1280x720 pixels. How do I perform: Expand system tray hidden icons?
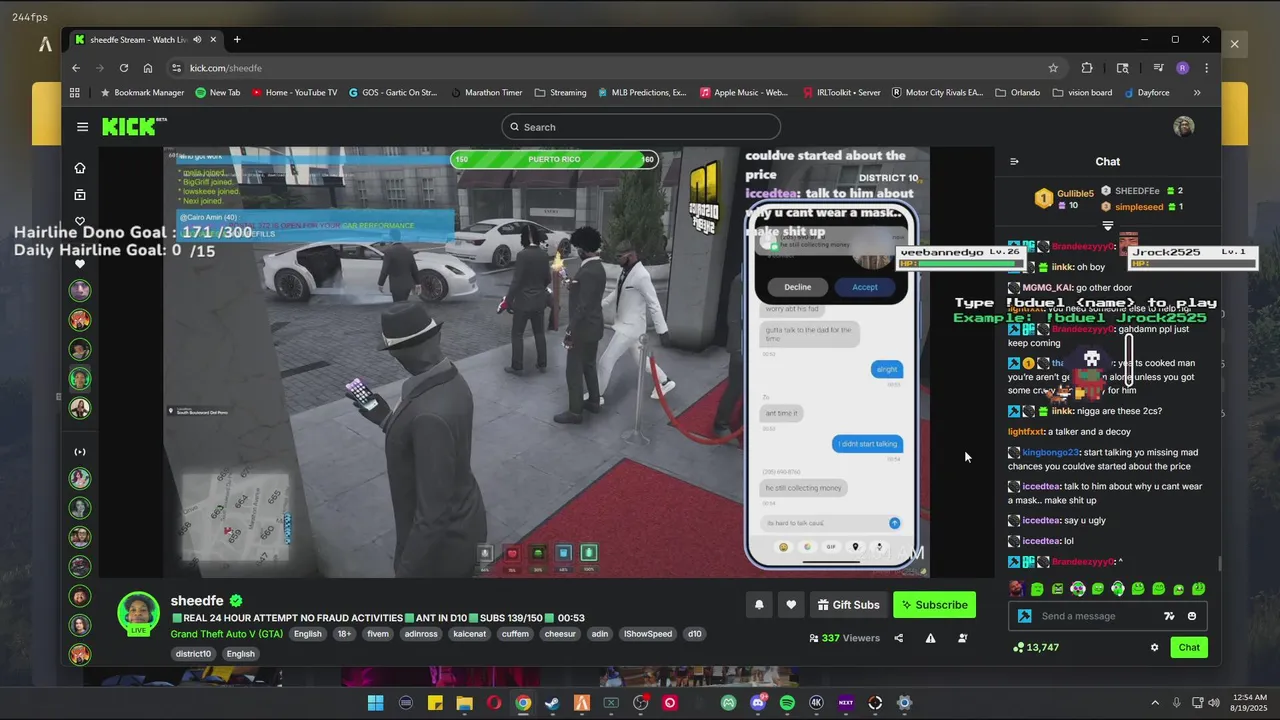click(1155, 703)
